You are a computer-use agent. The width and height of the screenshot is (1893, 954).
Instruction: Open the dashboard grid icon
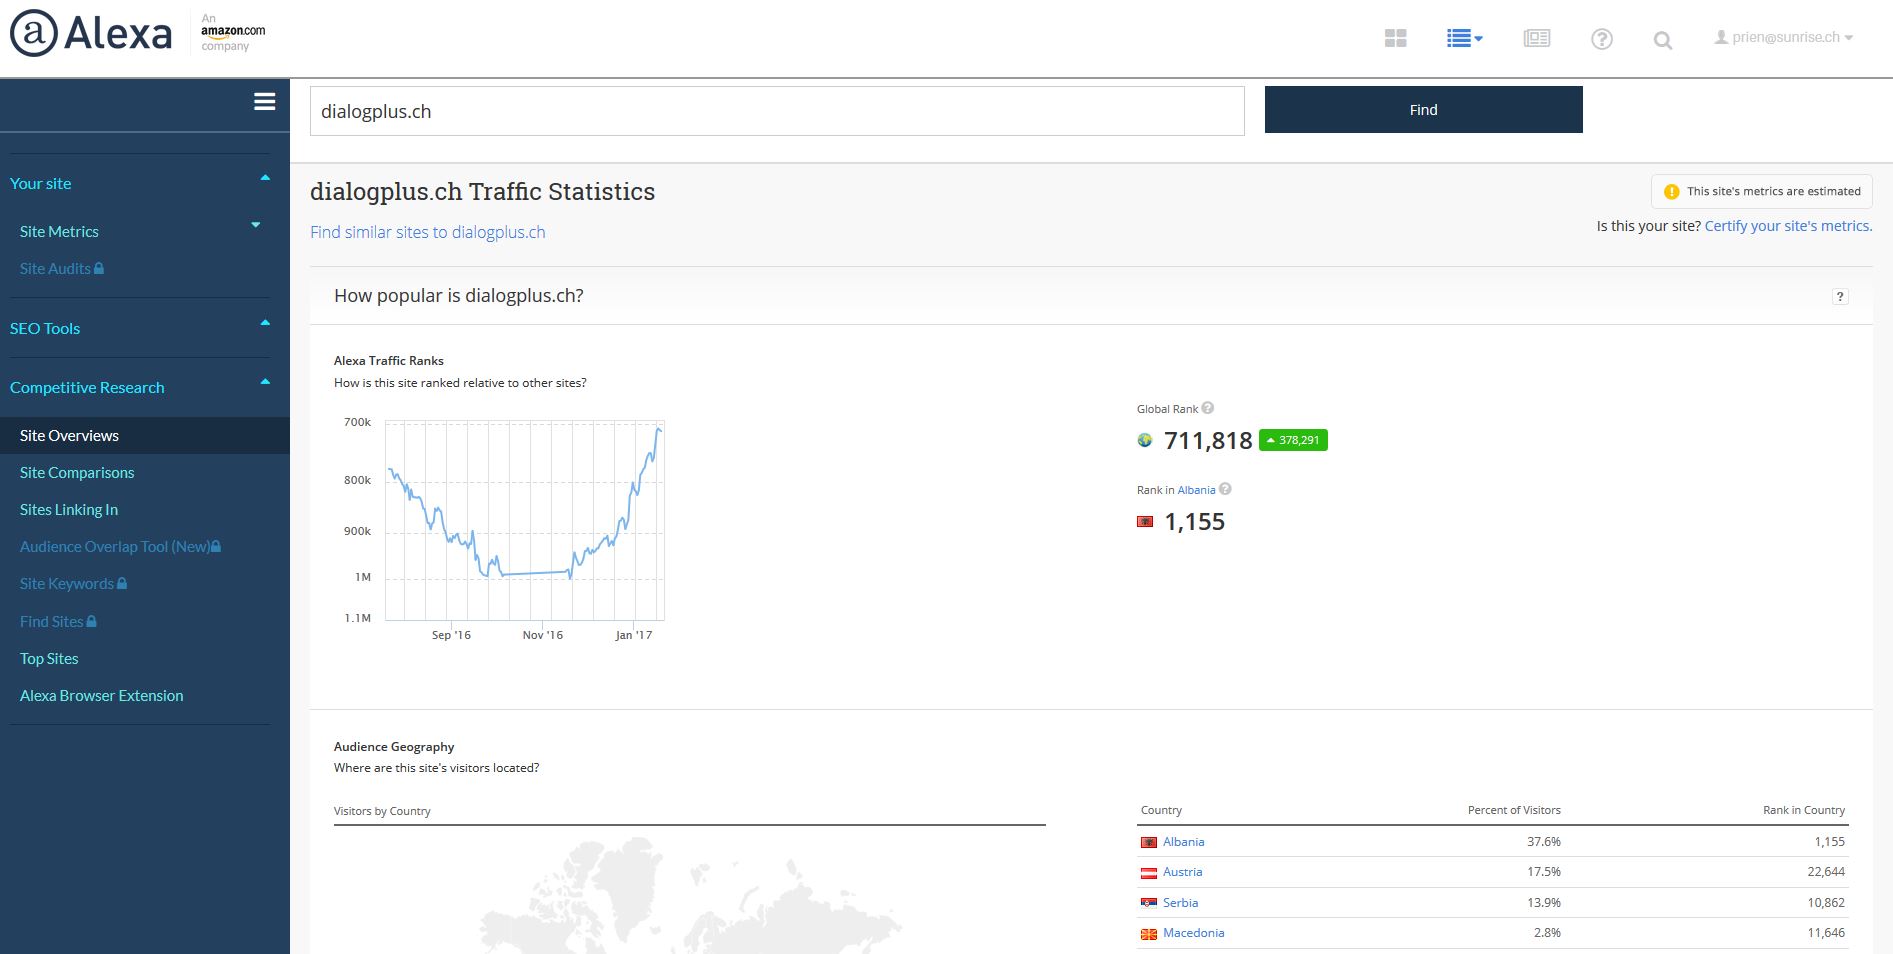tap(1395, 38)
